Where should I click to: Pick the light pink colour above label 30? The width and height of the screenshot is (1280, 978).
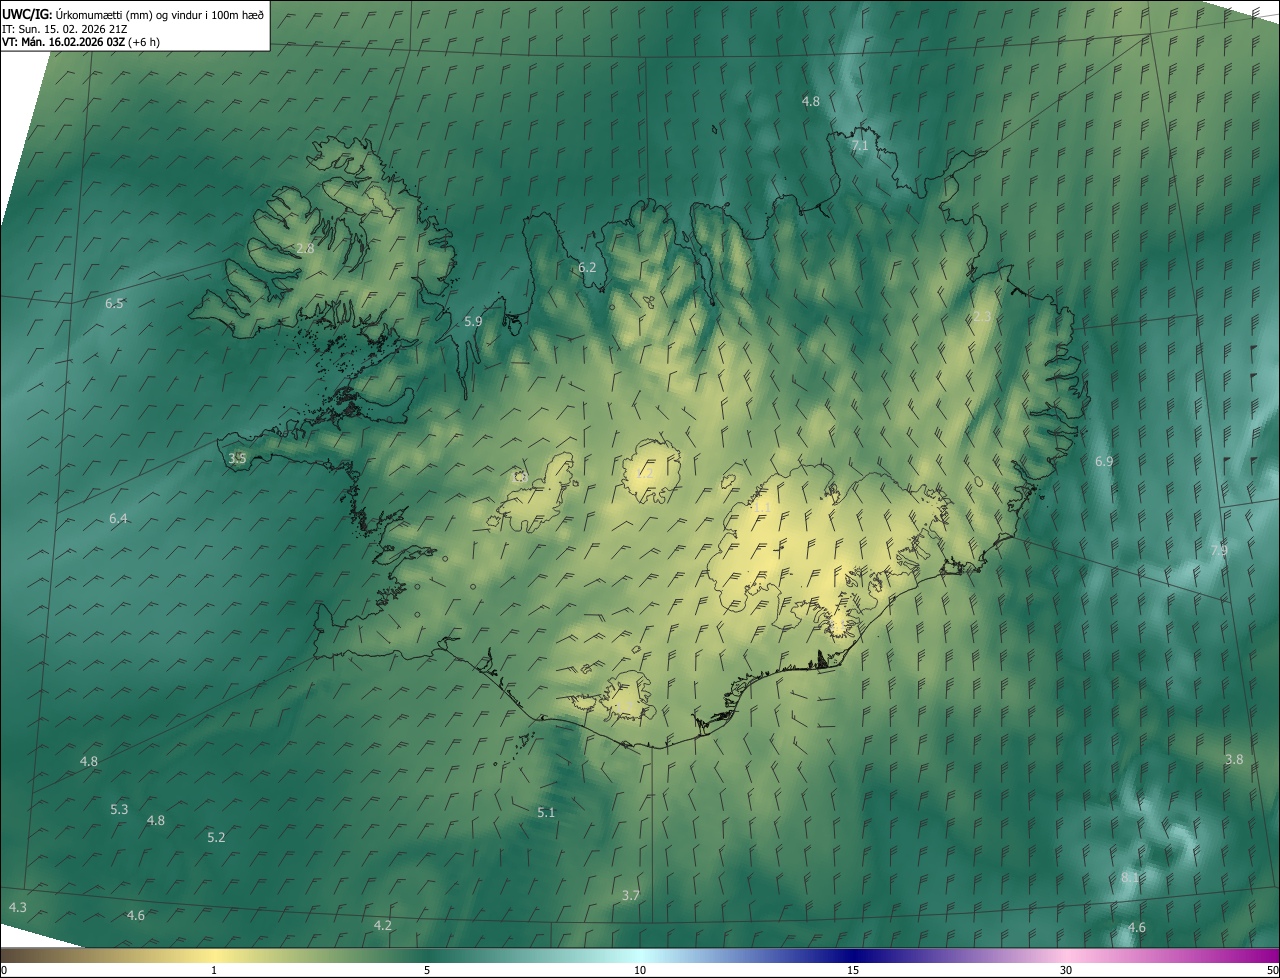click(1066, 955)
